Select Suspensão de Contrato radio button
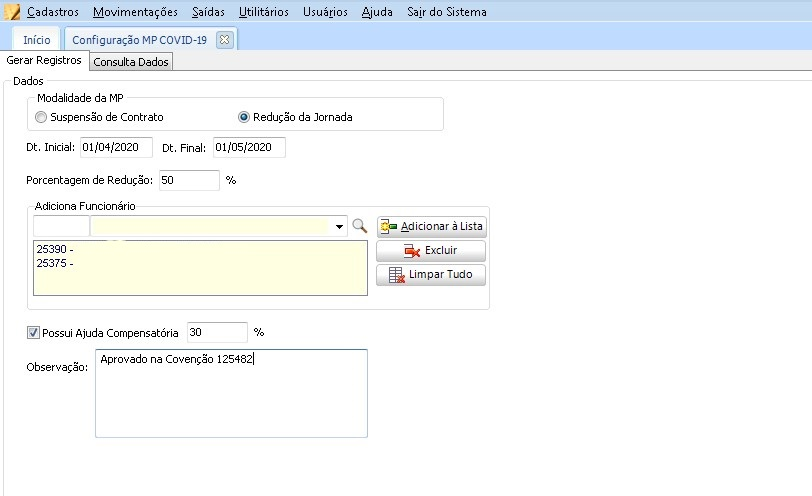This screenshot has height=496, width=812. tap(40, 117)
